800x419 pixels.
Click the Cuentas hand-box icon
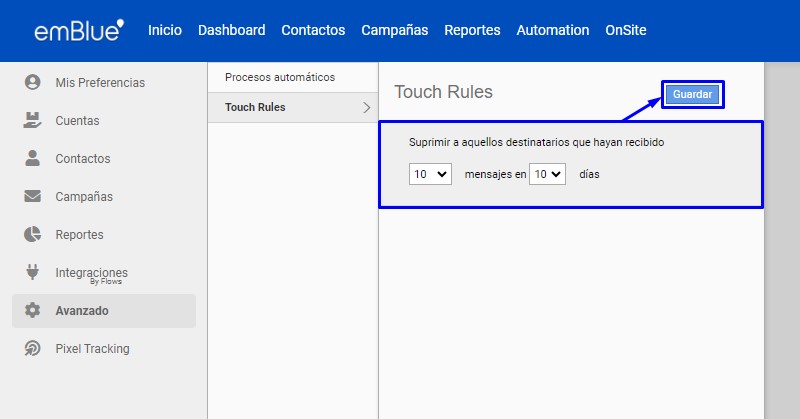click(x=33, y=120)
